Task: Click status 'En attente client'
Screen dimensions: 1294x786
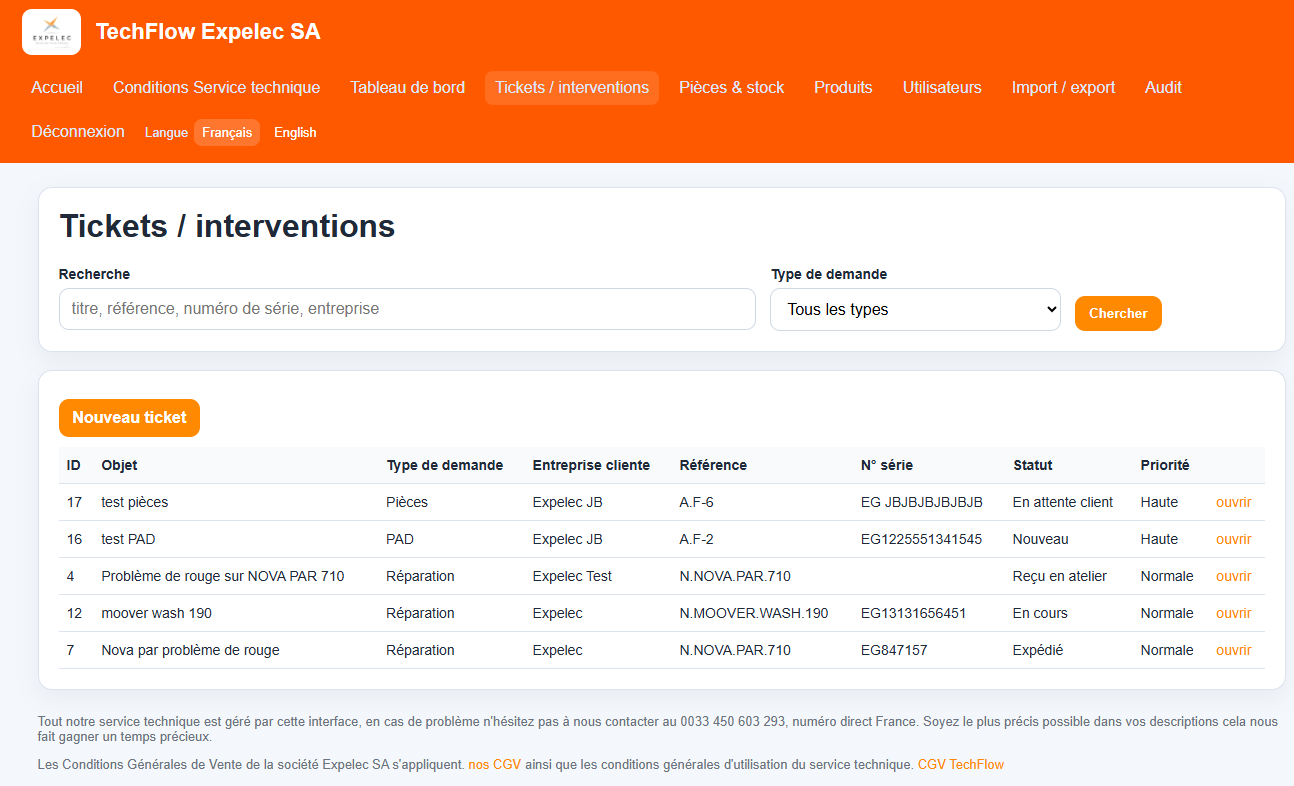Action: 1063,502
